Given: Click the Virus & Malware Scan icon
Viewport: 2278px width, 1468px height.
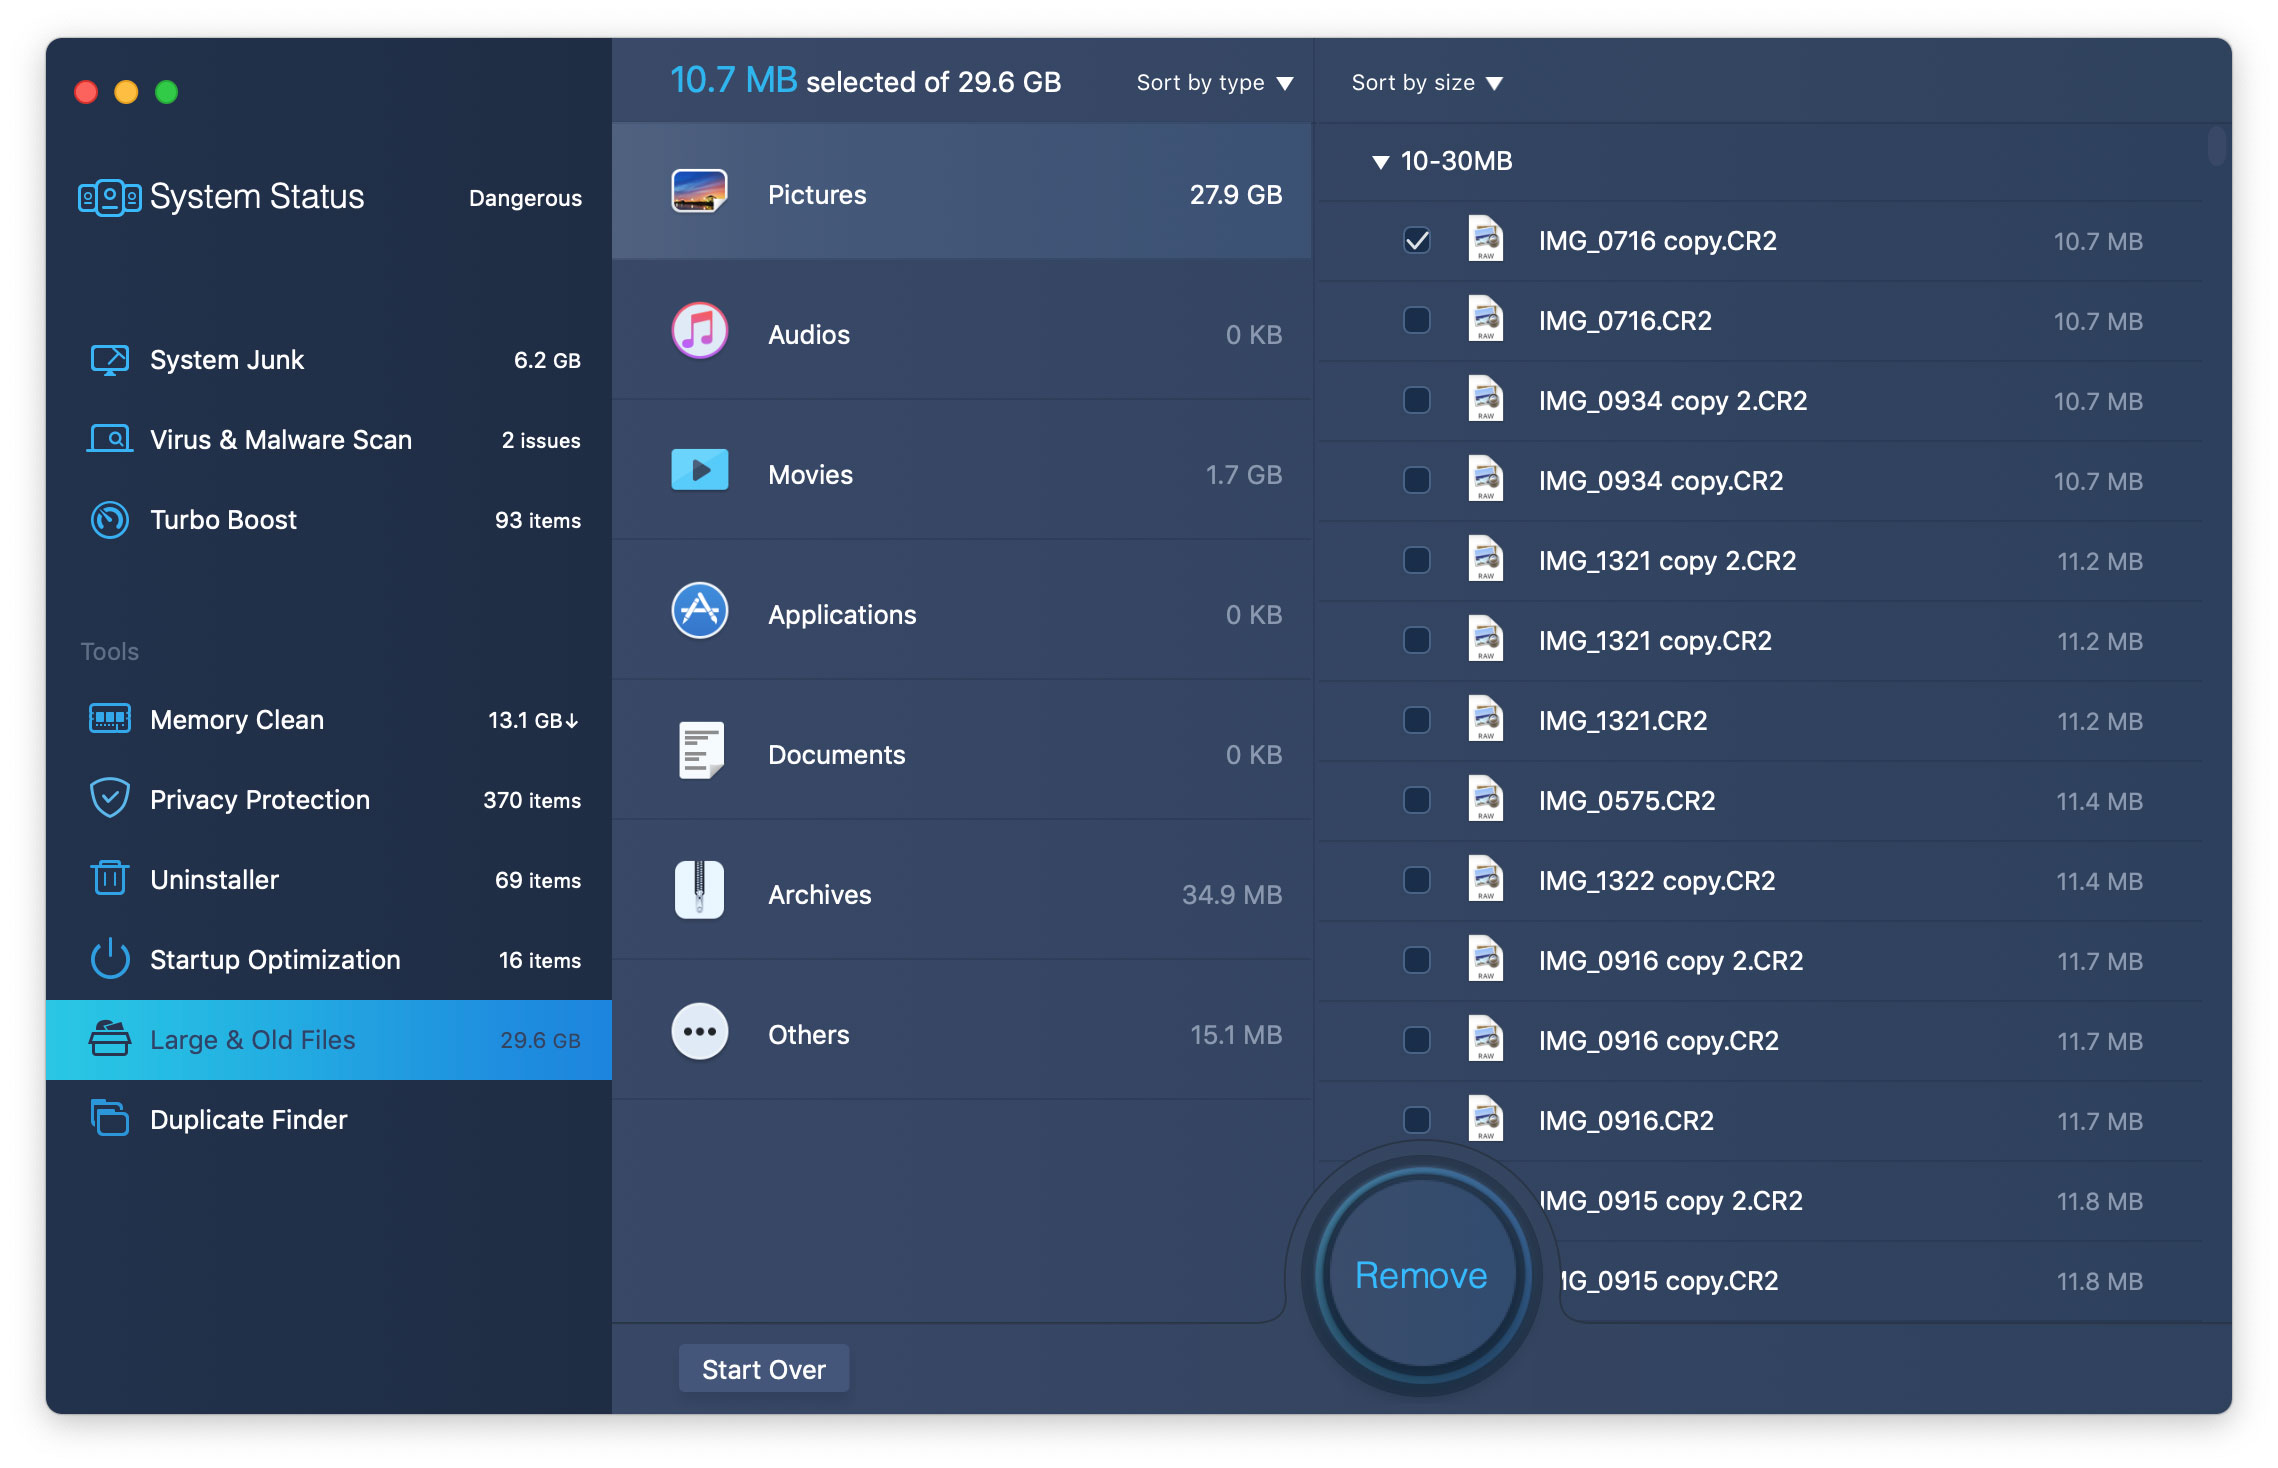Looking at the screenshot, I should coord(109,440).
